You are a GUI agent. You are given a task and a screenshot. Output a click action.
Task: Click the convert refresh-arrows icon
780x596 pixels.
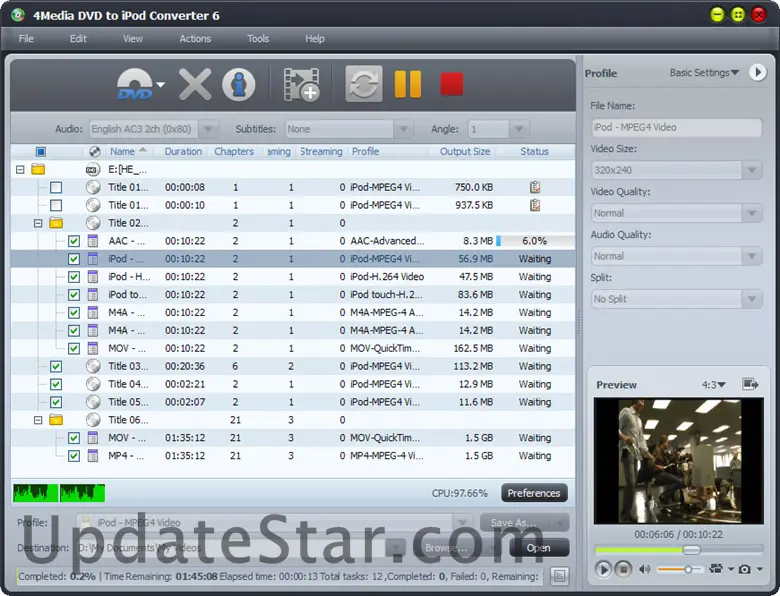pos(364,84)
